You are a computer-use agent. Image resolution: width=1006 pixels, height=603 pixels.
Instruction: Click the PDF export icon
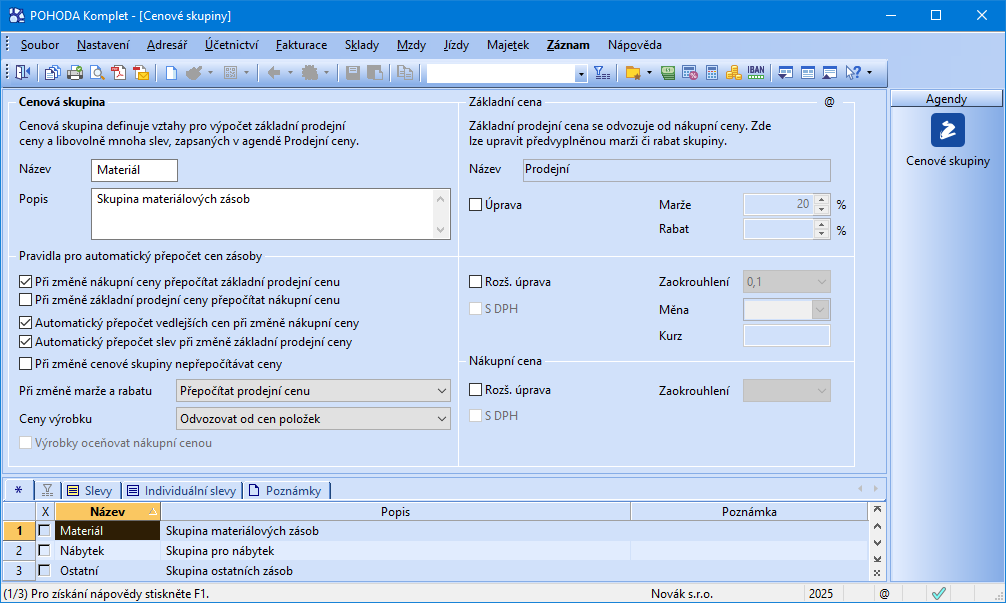[119, 72]
